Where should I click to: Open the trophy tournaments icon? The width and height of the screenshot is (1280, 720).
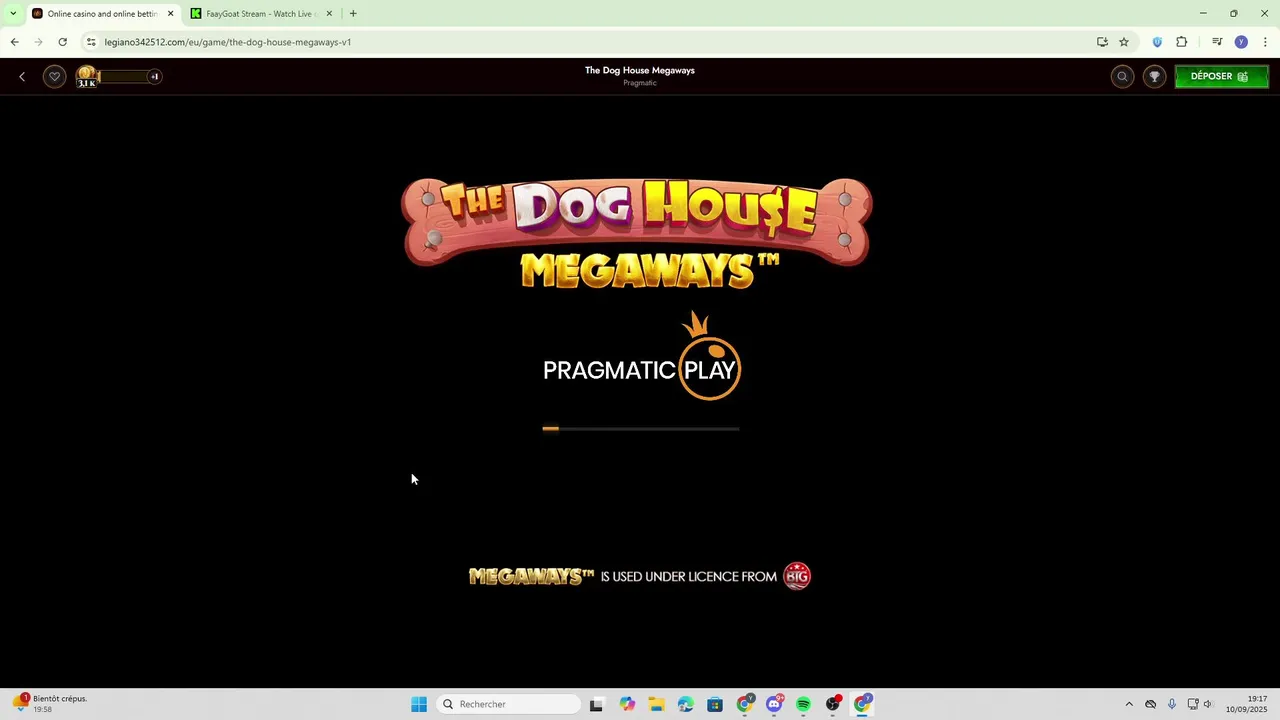[x=1154, y=77]
